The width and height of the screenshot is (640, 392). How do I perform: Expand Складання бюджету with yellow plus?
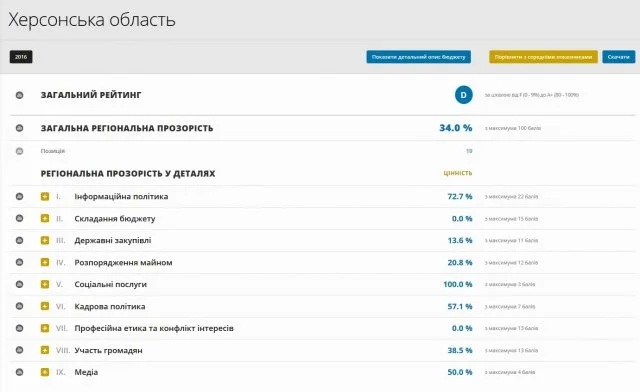pos(45,218)
